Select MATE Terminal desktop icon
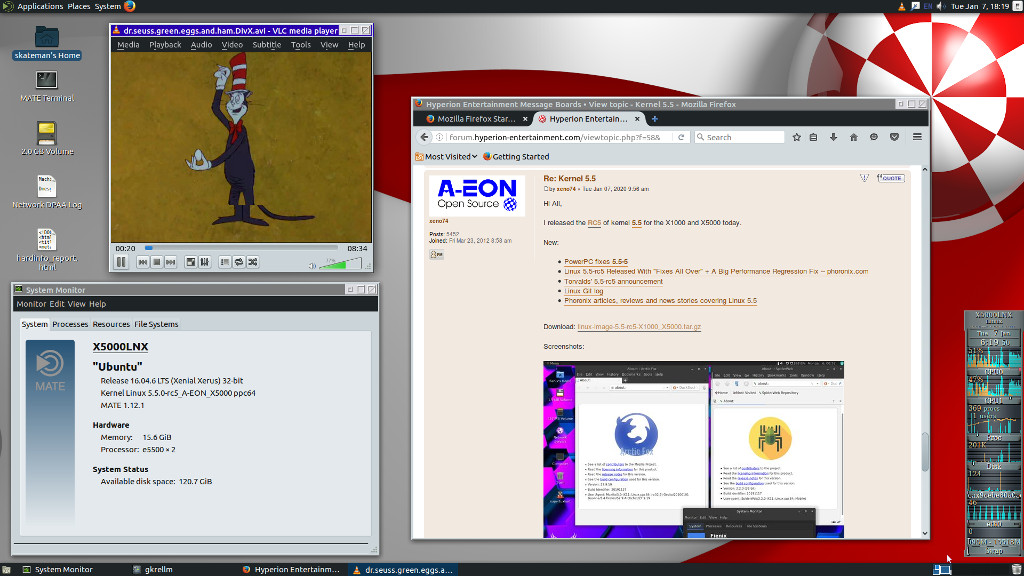Viewport: 1024px width, 576px height. (47, 86)
